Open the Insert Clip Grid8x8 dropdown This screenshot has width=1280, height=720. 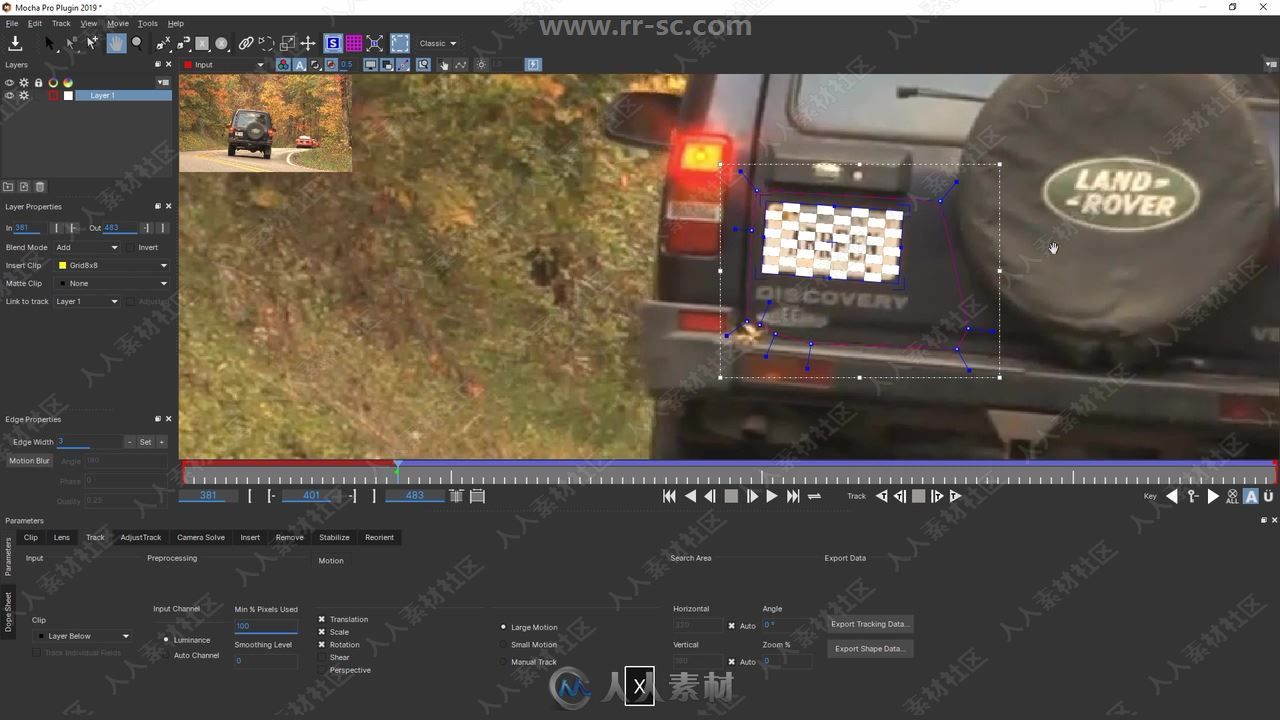pos(112,265)
